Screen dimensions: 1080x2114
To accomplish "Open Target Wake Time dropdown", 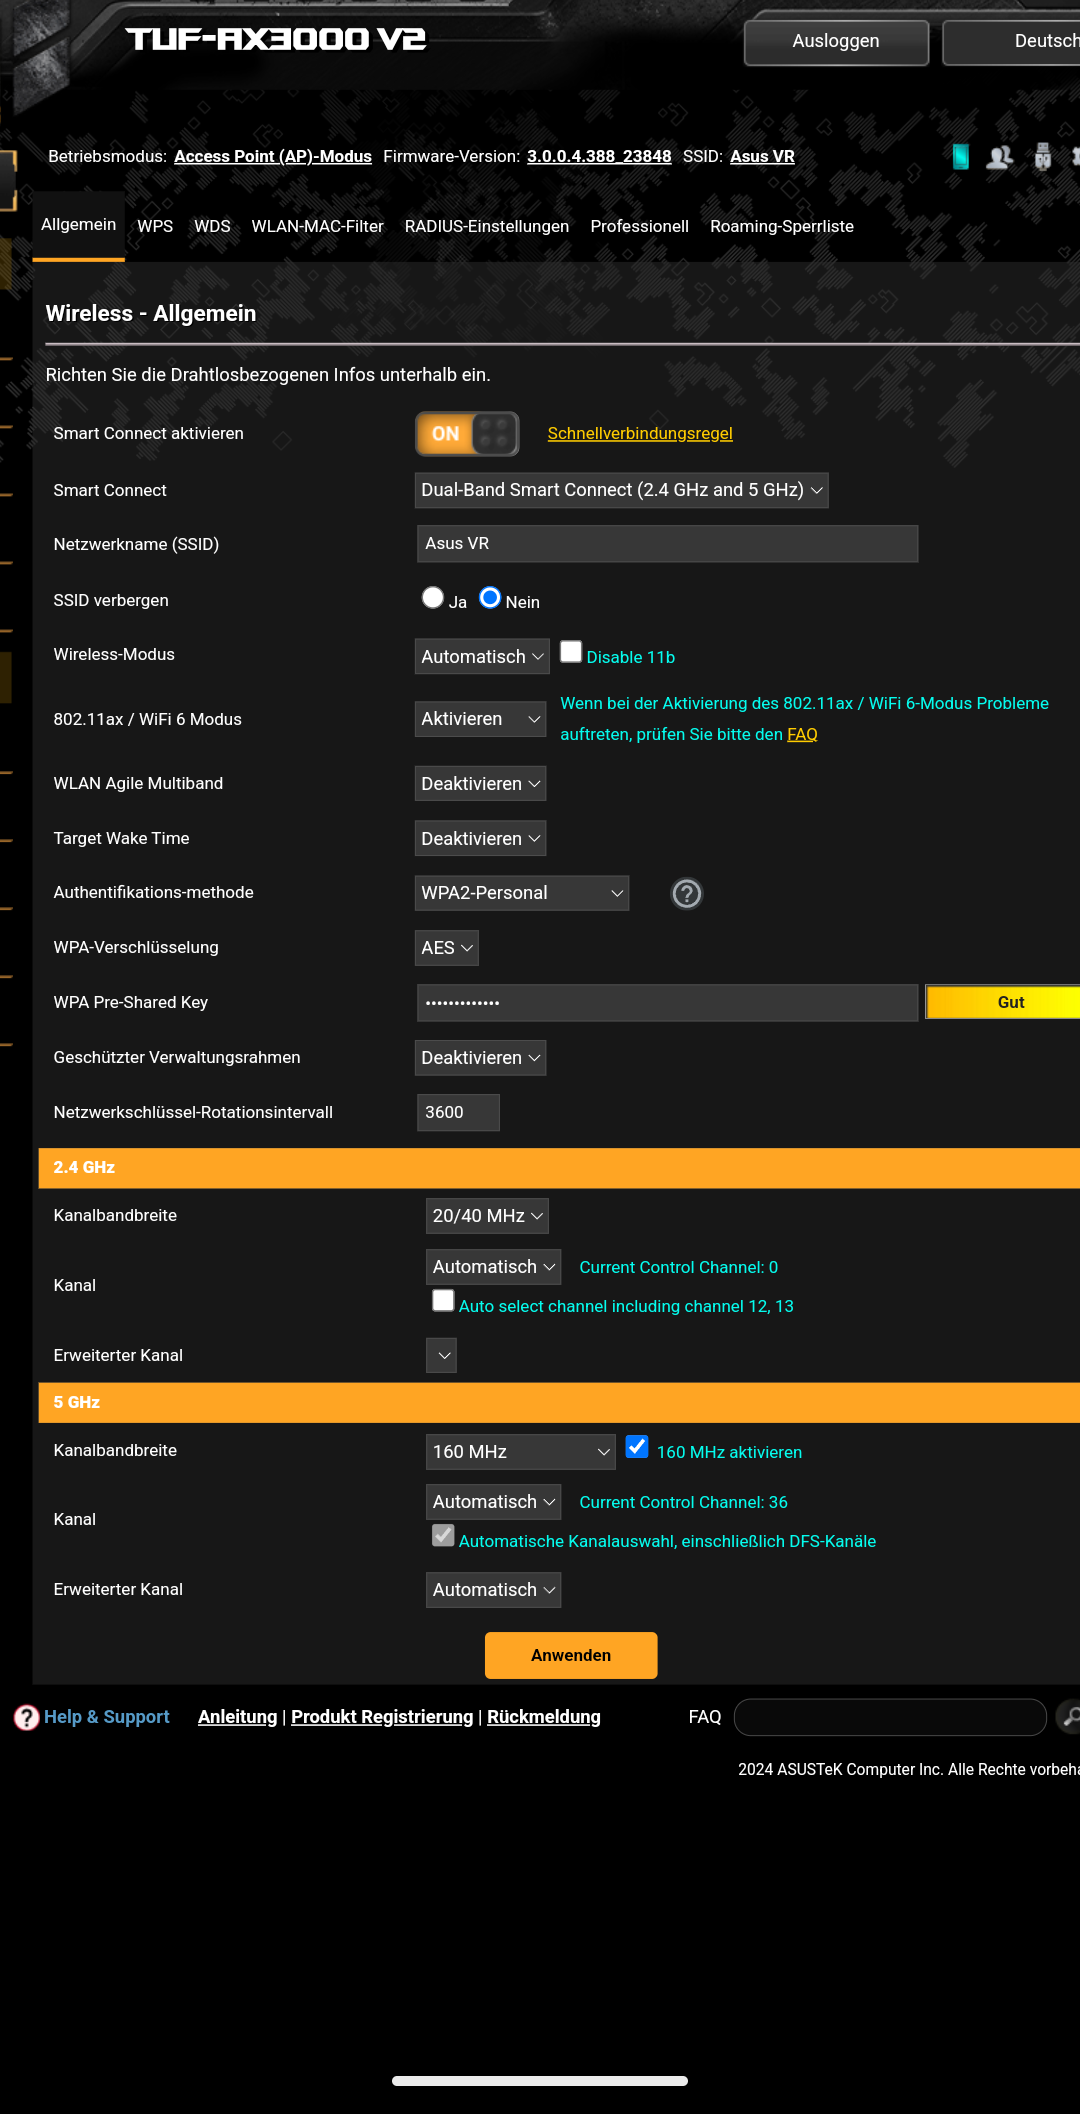I will tap(480, 838).
